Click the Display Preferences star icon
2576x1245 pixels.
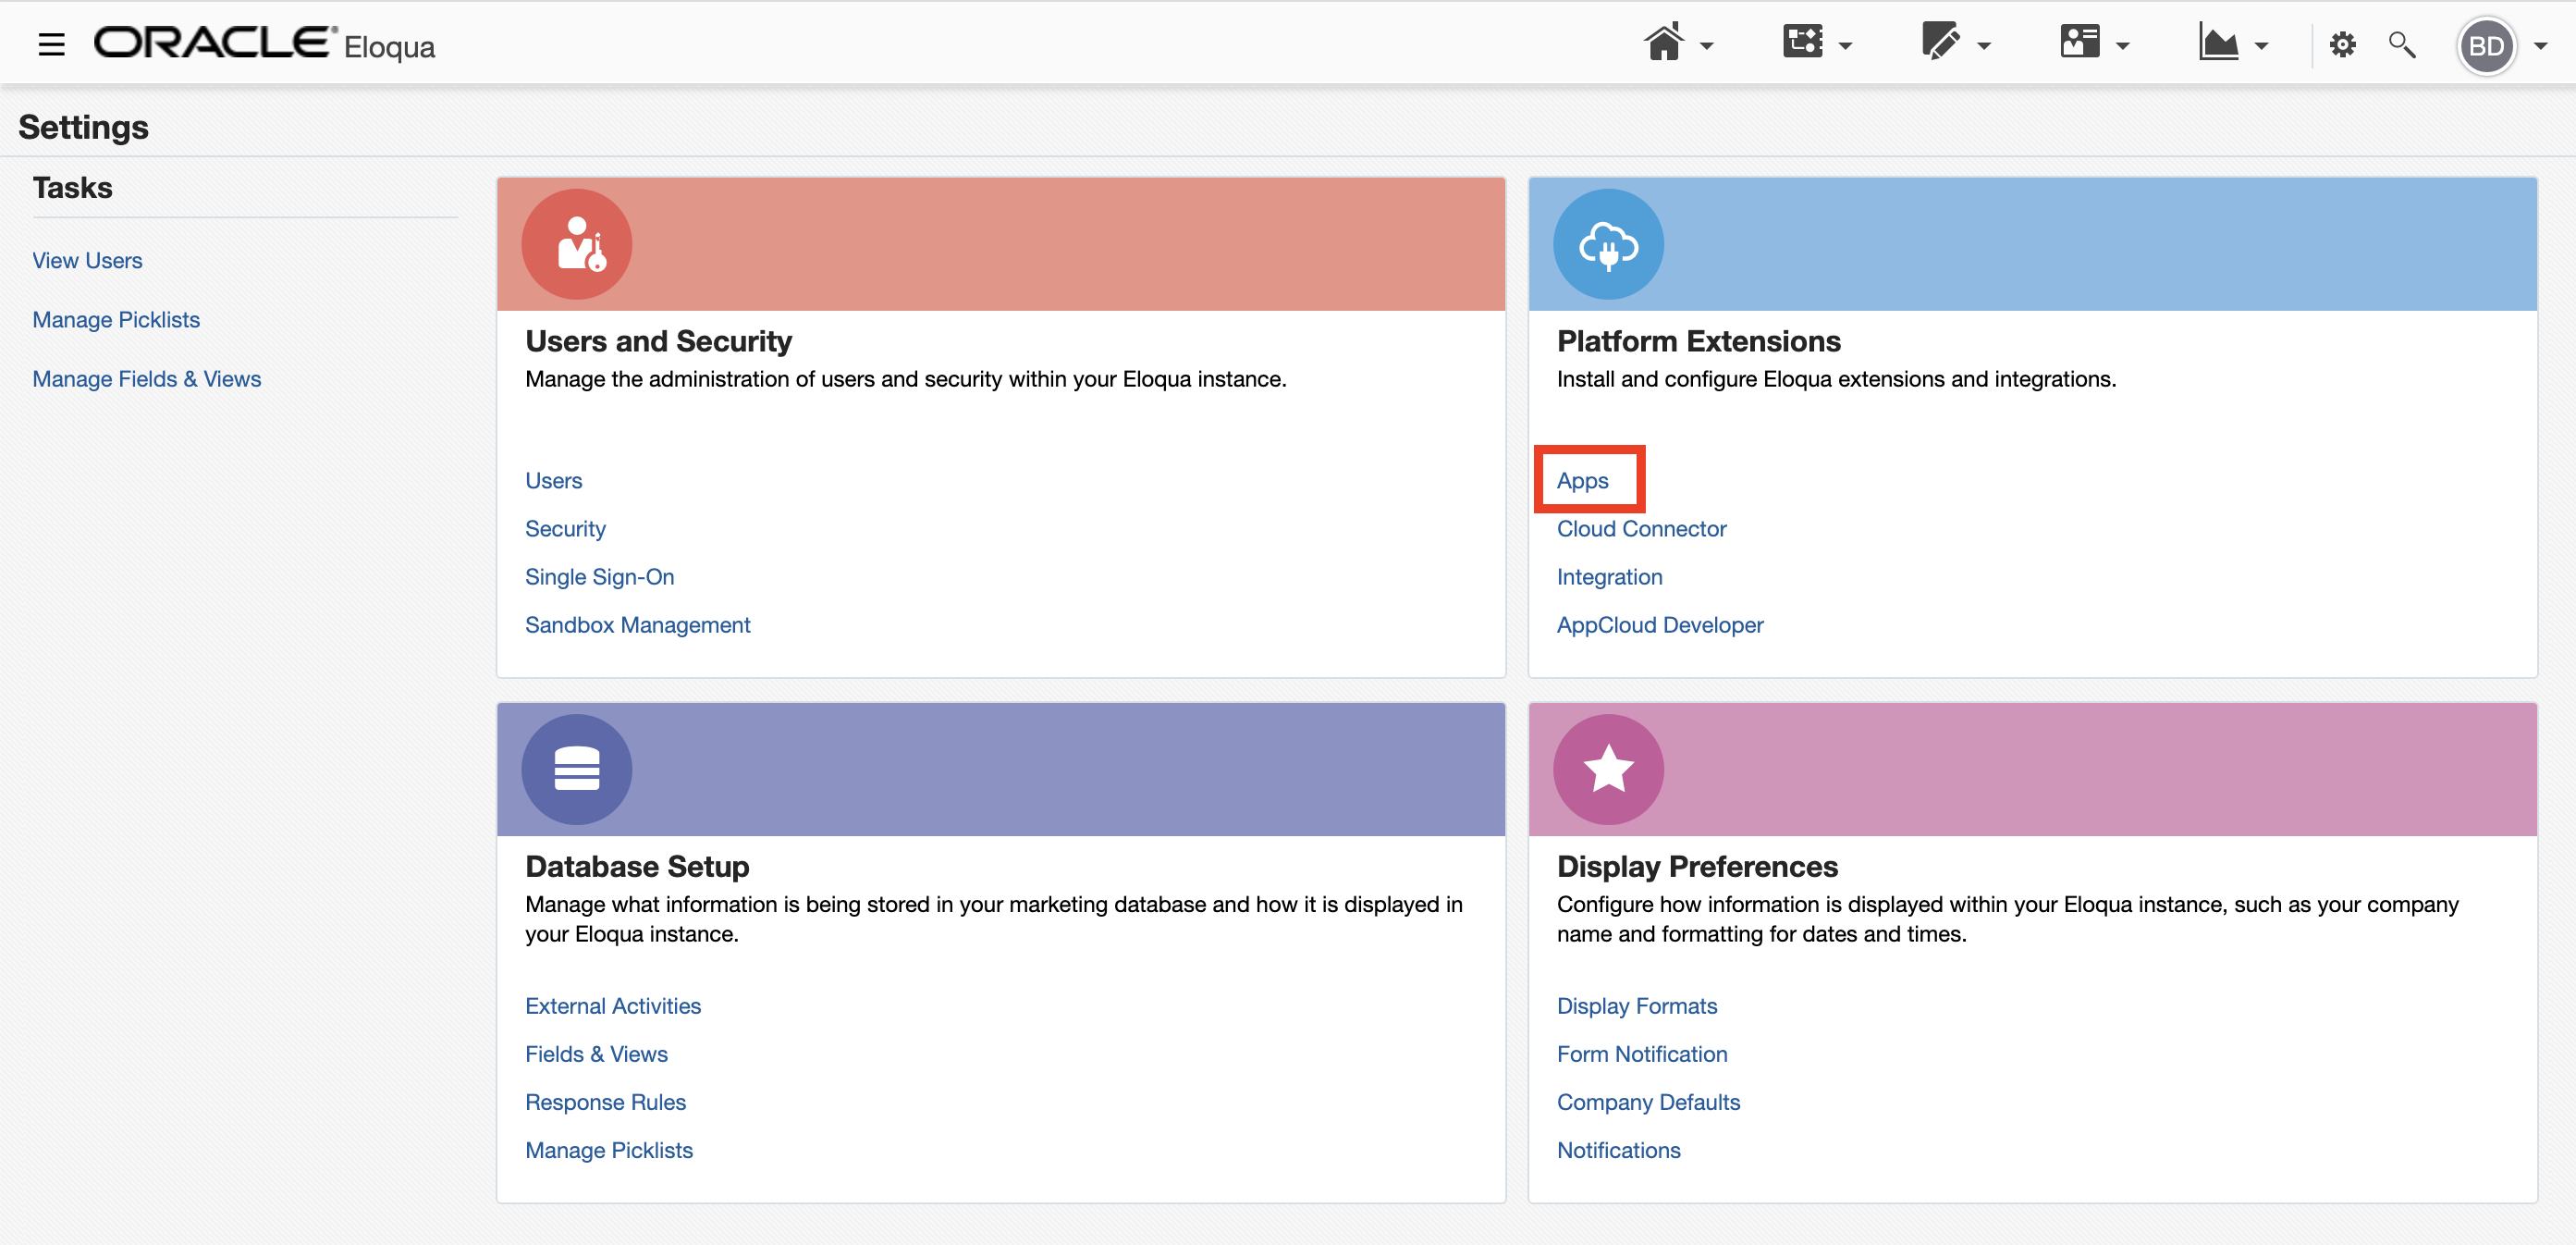[x=1608, y=769]
